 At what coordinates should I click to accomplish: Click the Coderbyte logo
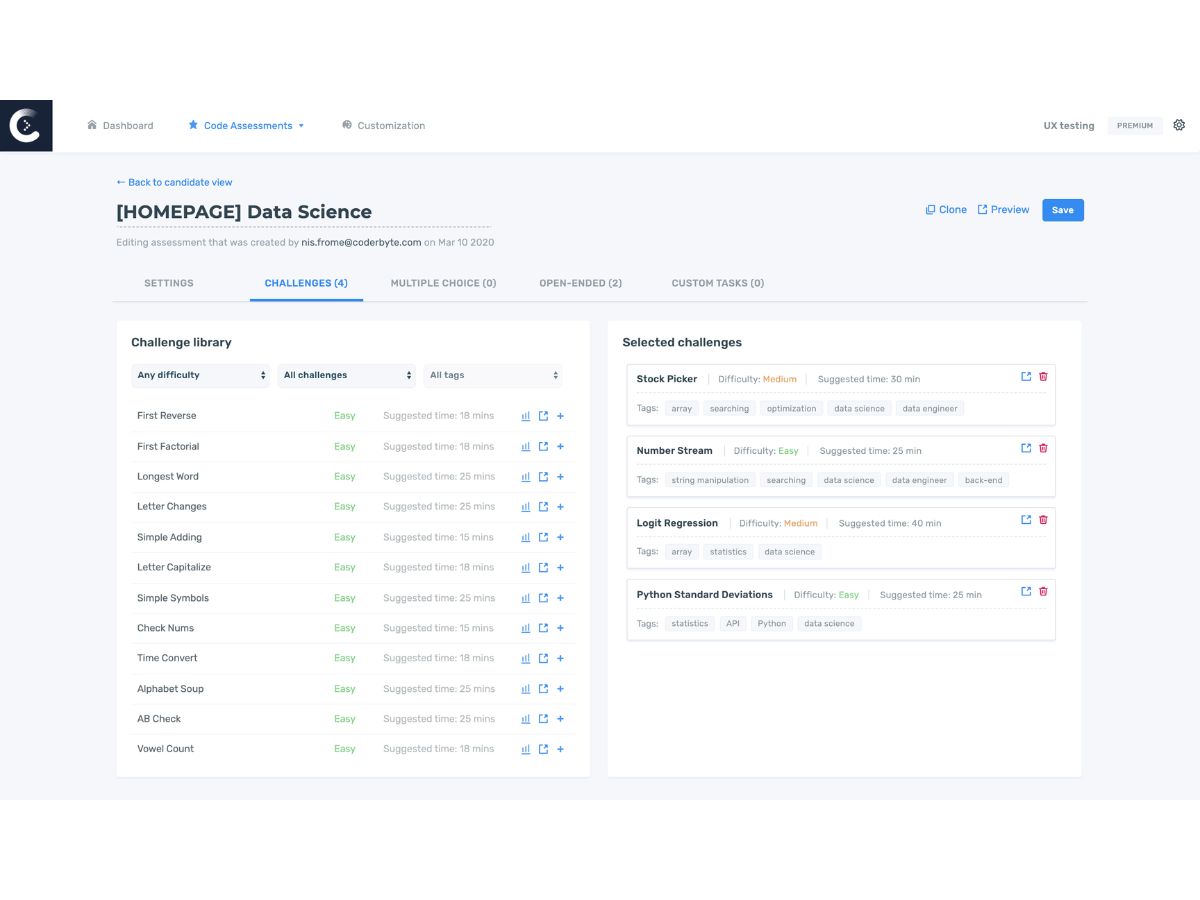click(x=26, y=126)
